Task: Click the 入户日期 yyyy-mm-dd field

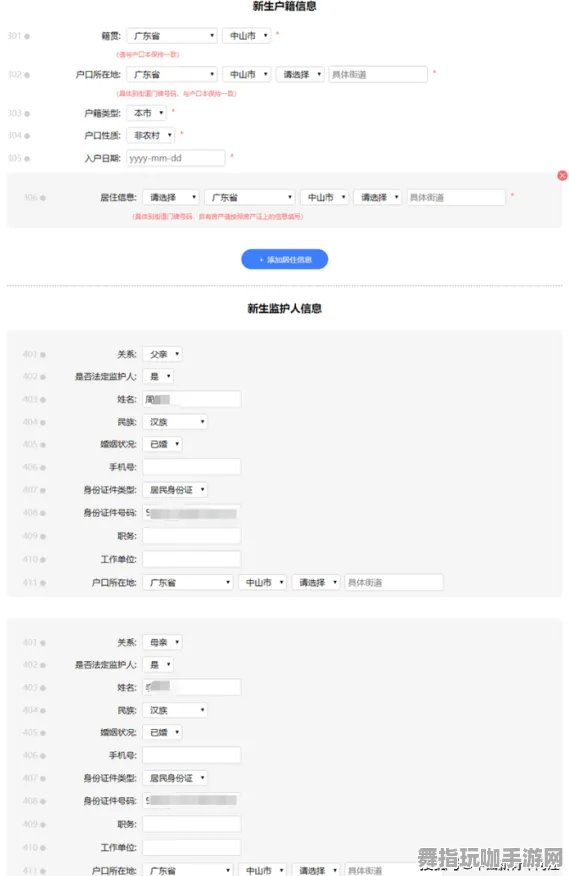Action: coord(176,158)
